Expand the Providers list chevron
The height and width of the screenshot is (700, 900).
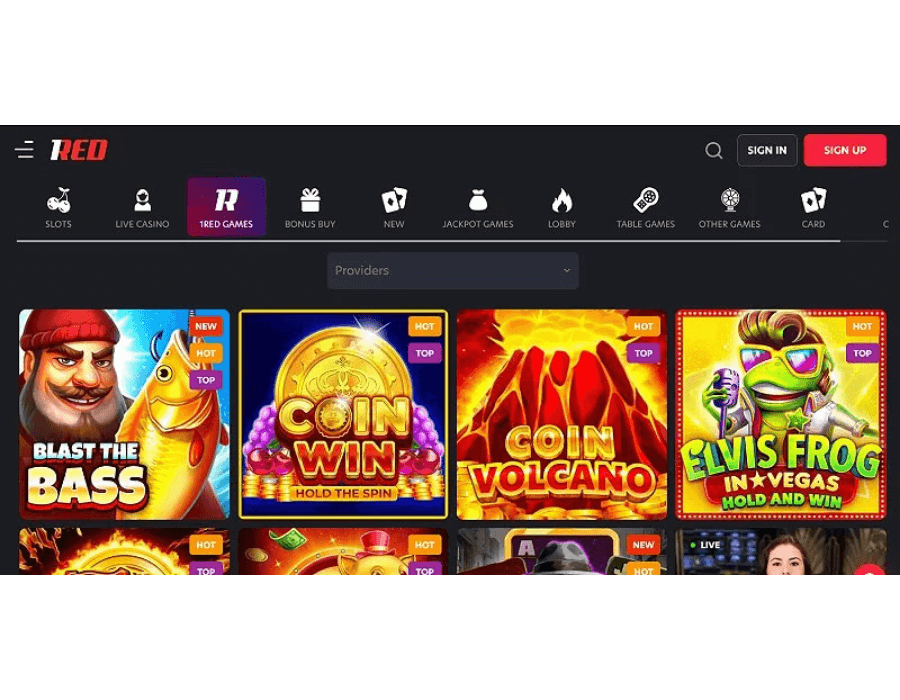(566, 270)
